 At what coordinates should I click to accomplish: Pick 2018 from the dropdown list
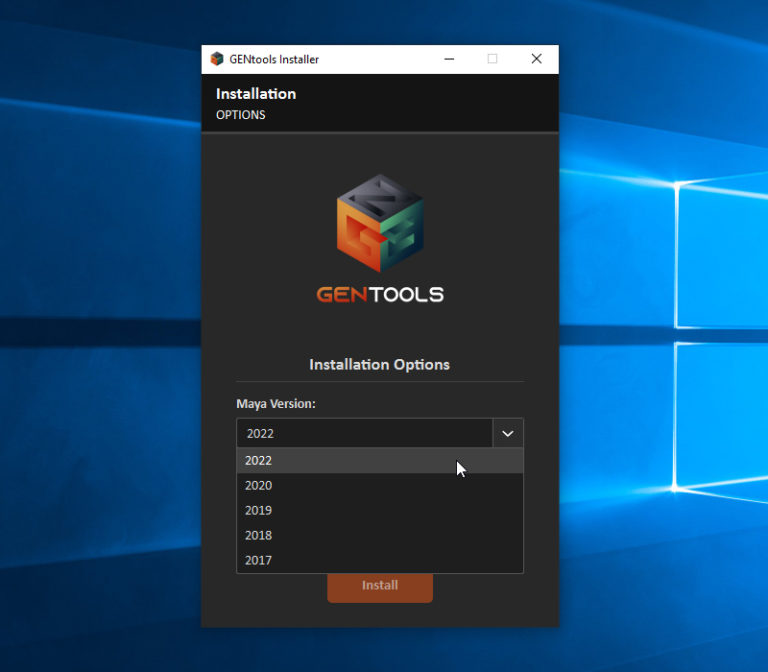tap(380, 535)
